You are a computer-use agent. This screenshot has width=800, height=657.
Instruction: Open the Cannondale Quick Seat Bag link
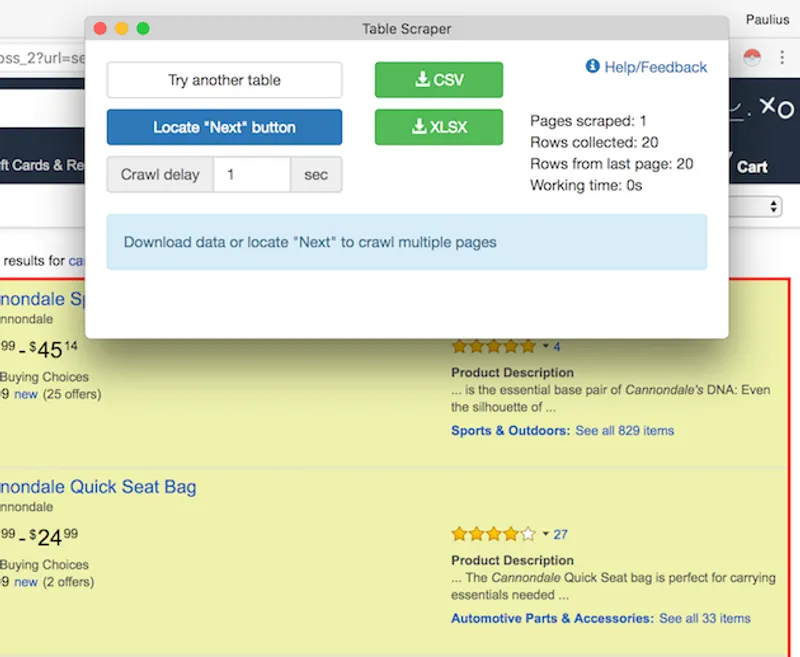click(98, 487)
